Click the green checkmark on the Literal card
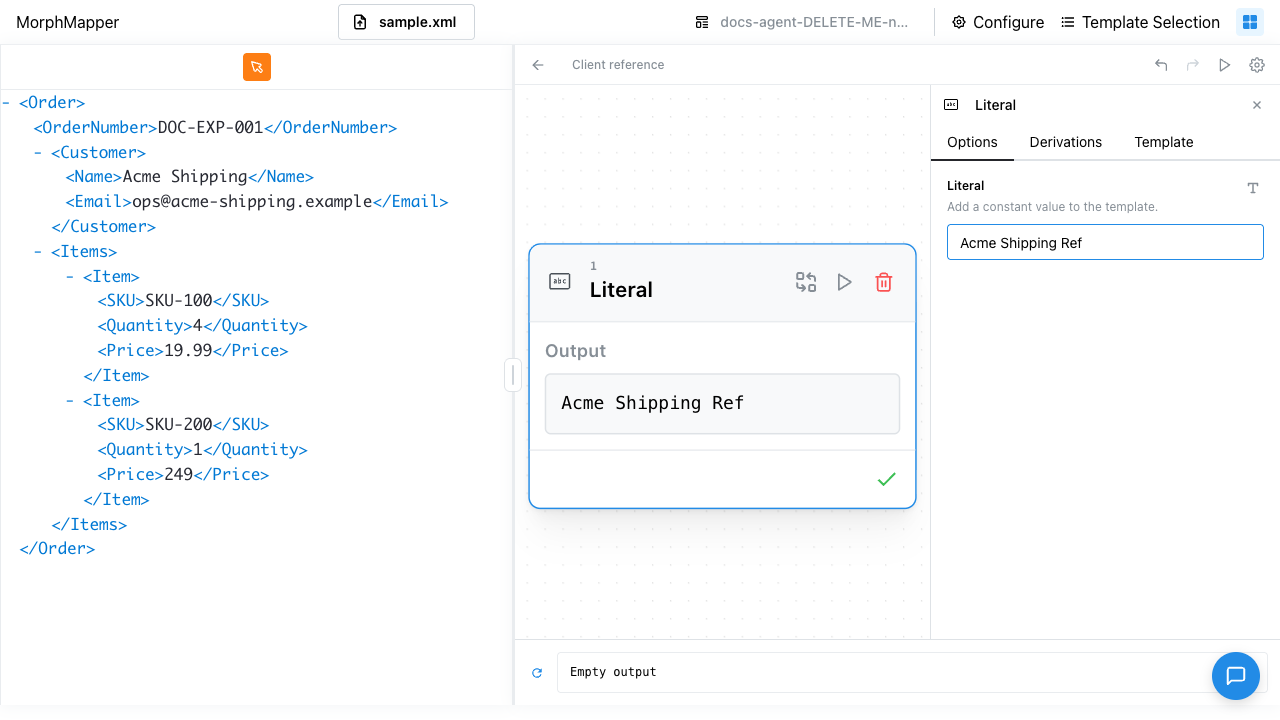 [x=886, y=480]
